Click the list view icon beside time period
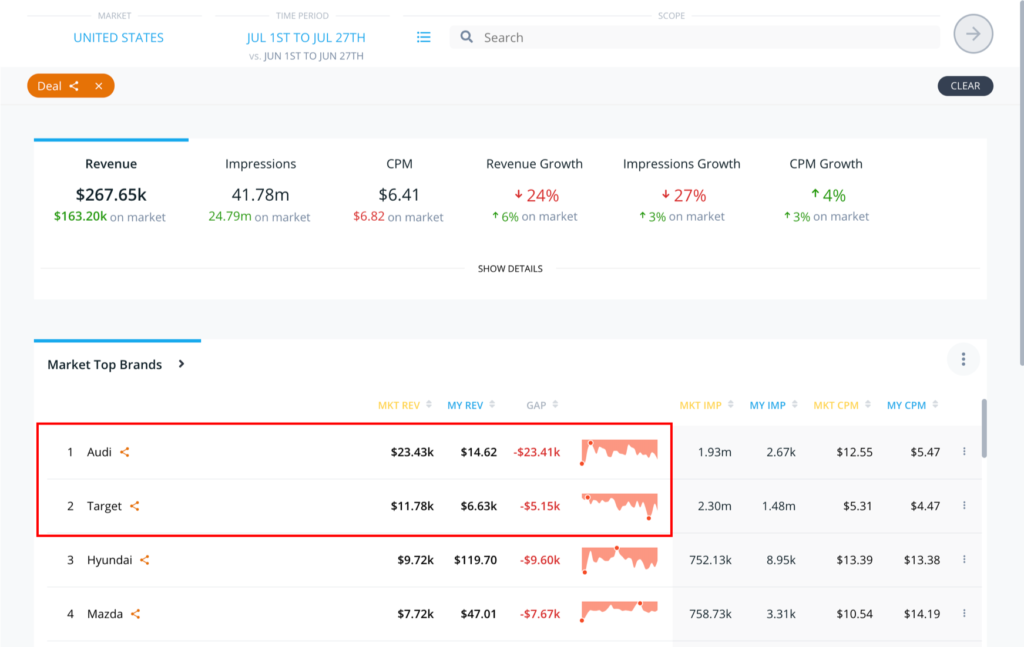The height and width of the screenshot is (647, 1024). [424, 37]
